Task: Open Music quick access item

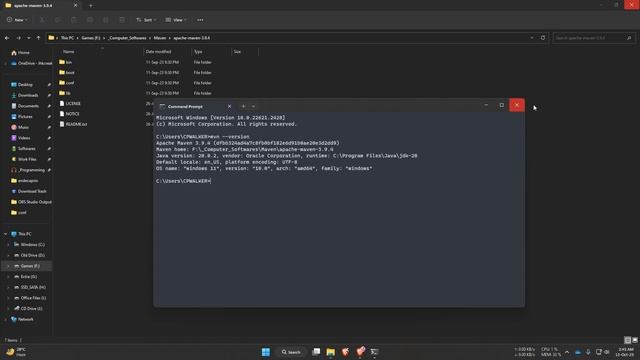Action: 23,127
